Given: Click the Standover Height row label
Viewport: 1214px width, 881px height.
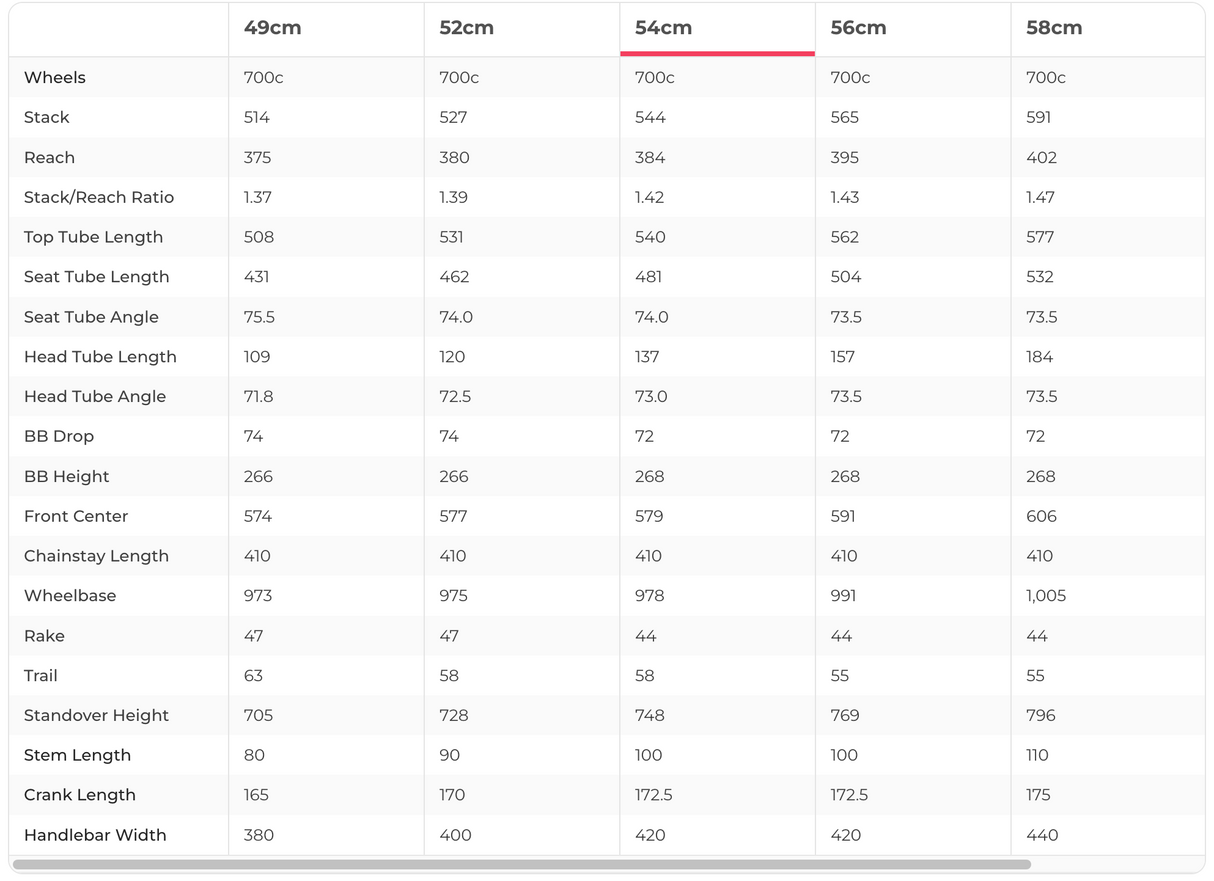Looking at the screenshot, I should click(96, 715).
